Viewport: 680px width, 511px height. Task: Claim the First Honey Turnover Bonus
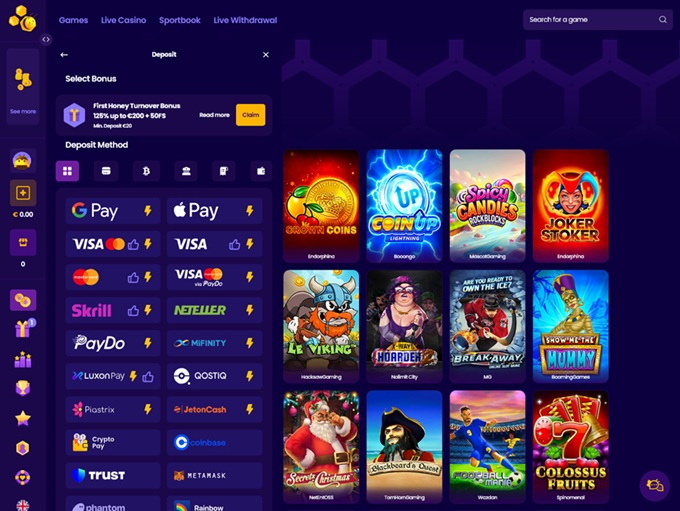coord(251,115)
